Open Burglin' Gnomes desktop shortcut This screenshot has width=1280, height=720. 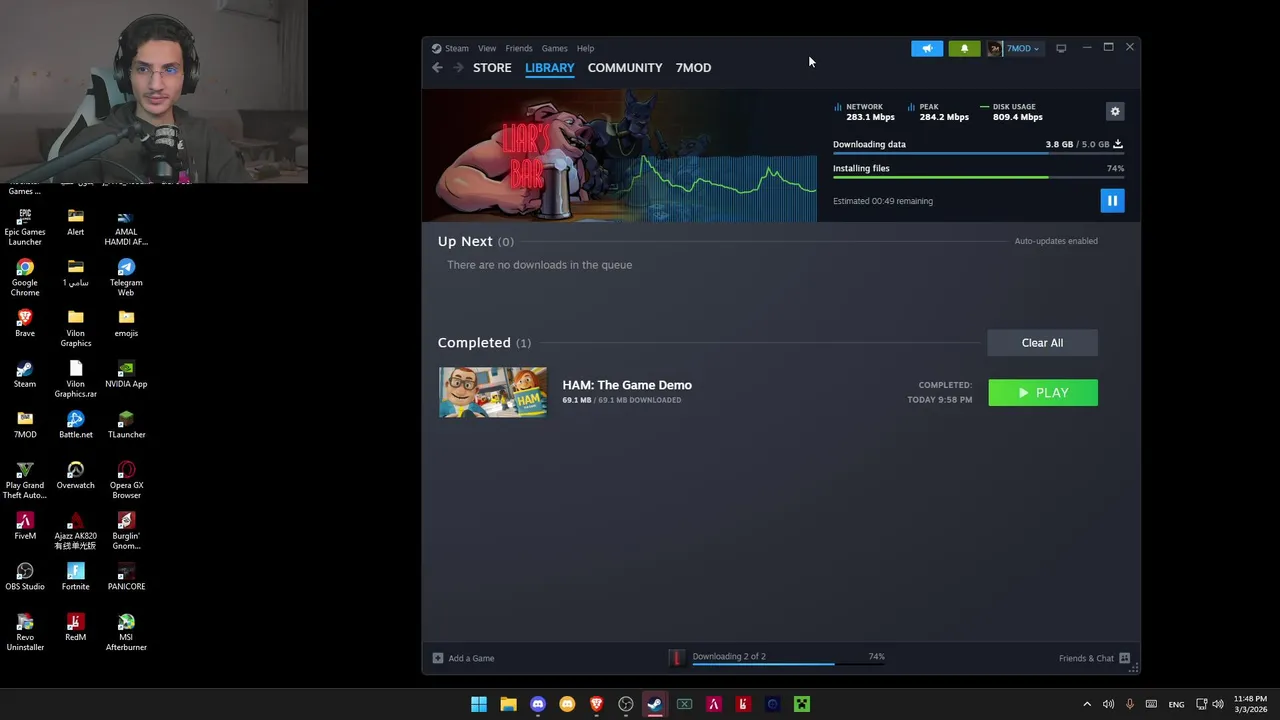pyautogui.click(x=126, y=531)
